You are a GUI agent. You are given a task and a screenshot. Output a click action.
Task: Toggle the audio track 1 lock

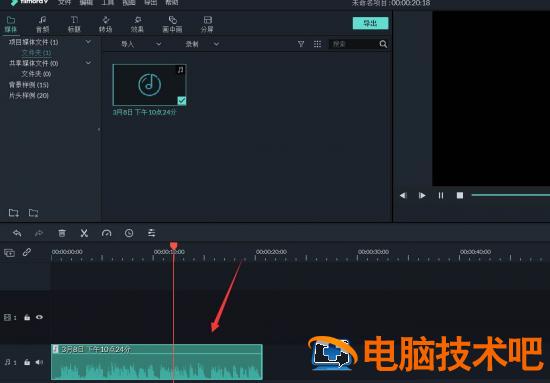point(27,362)
